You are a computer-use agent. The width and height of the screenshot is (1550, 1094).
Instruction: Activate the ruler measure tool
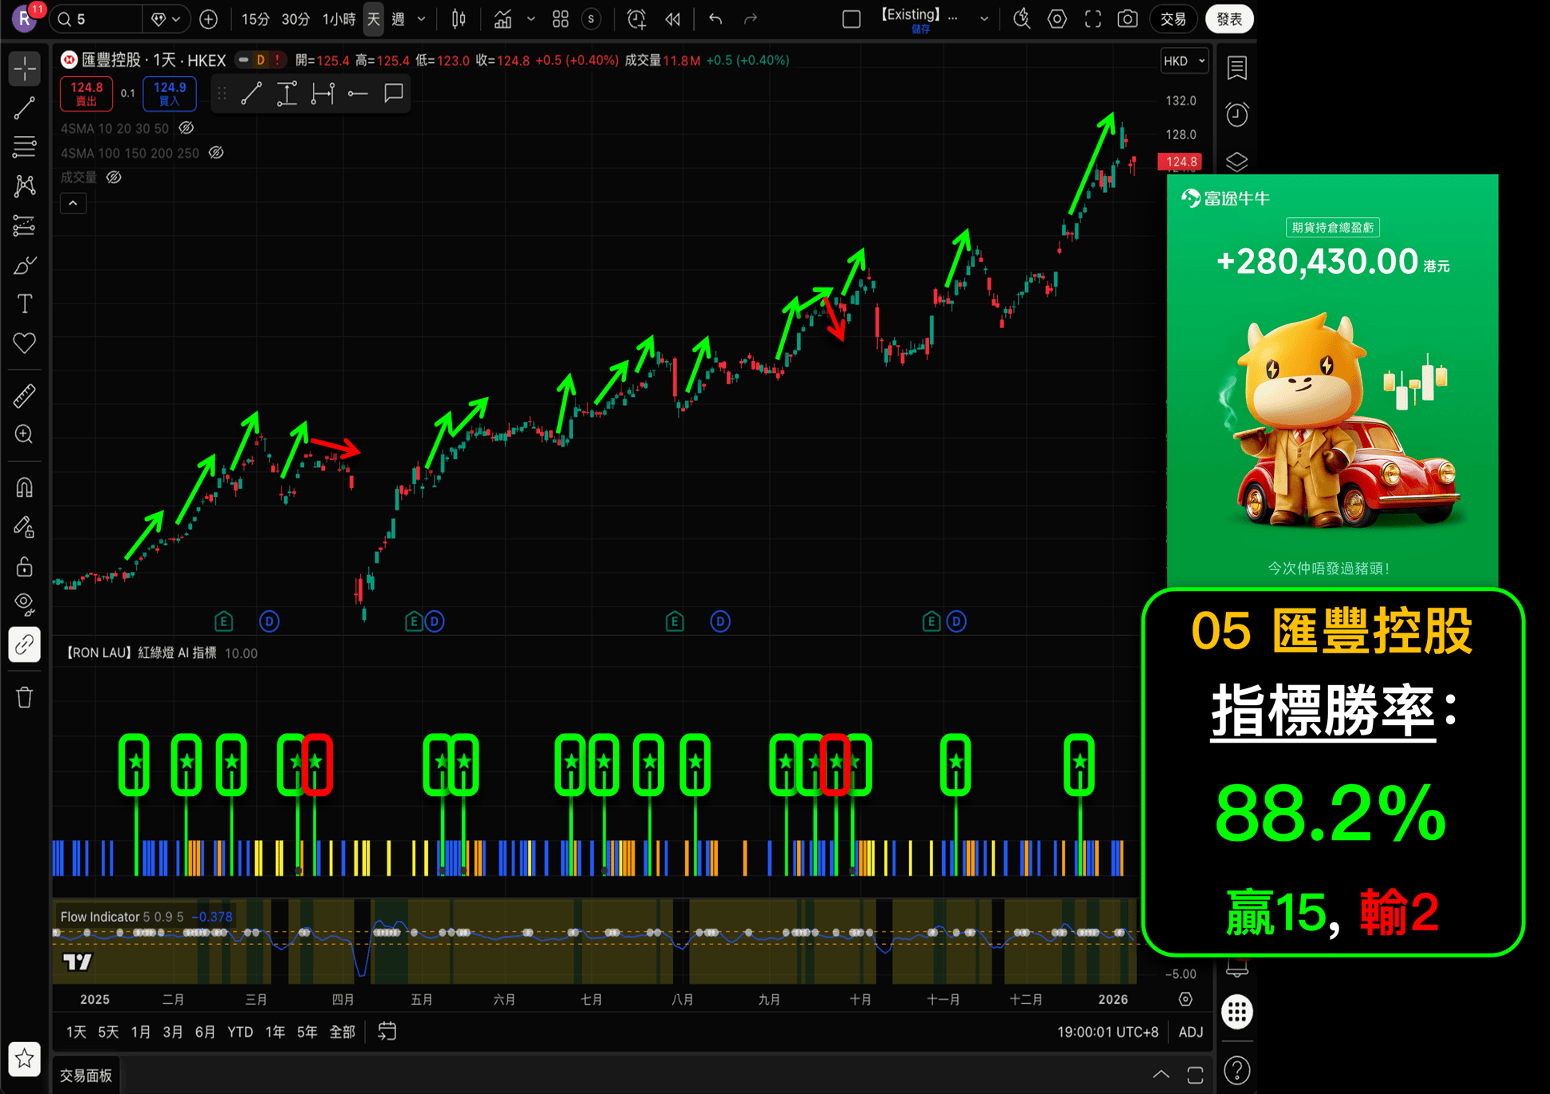[24, 396]
